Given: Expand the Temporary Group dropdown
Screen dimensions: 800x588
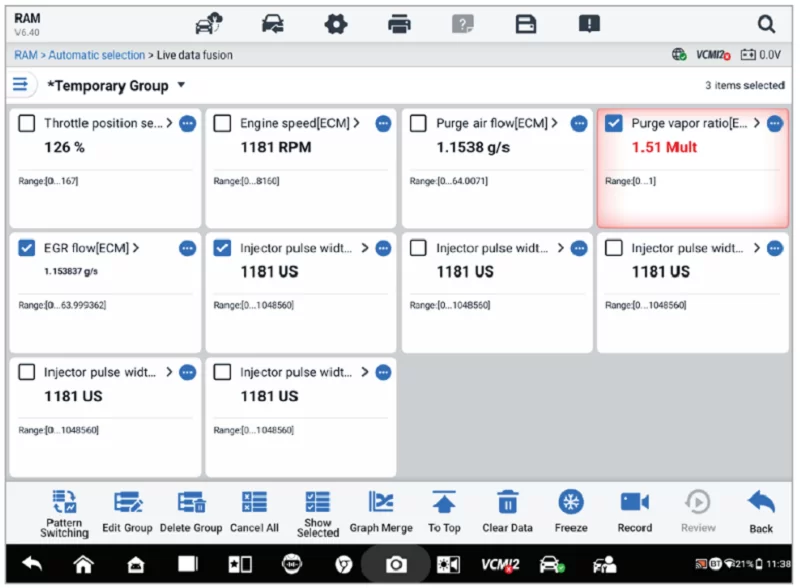Looking at the screenshot, I should [x=181, y=85].
